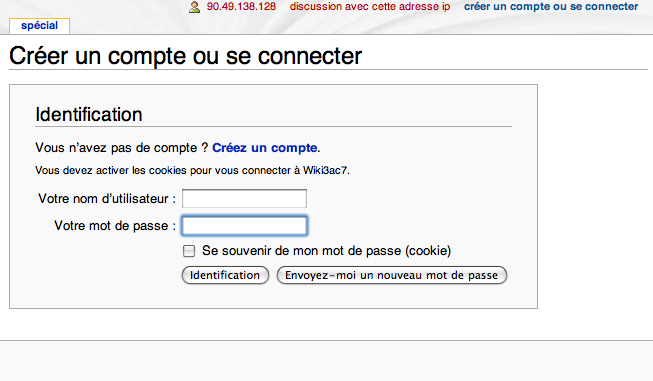Click the cookies notice mentioning Wiki3ac7

[192, 170]
